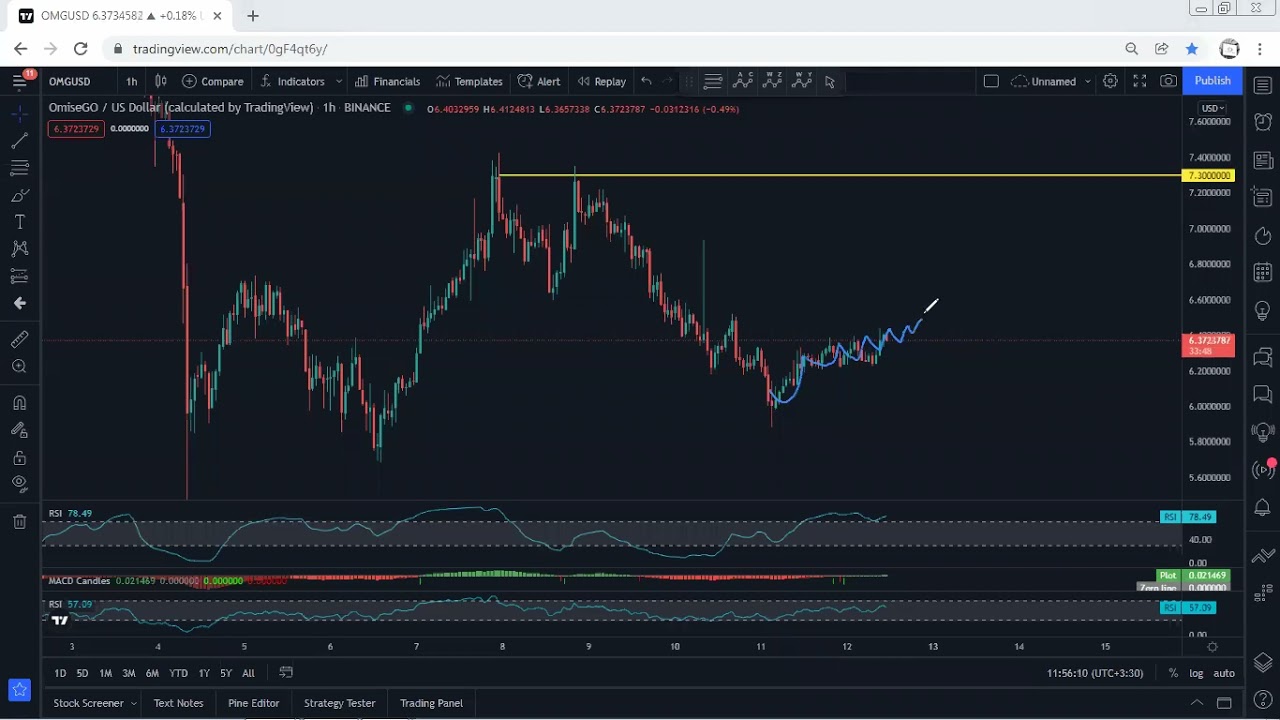Open indicator Templates menu
Viewport: 1280px width, 720px height.
(469, 81)
